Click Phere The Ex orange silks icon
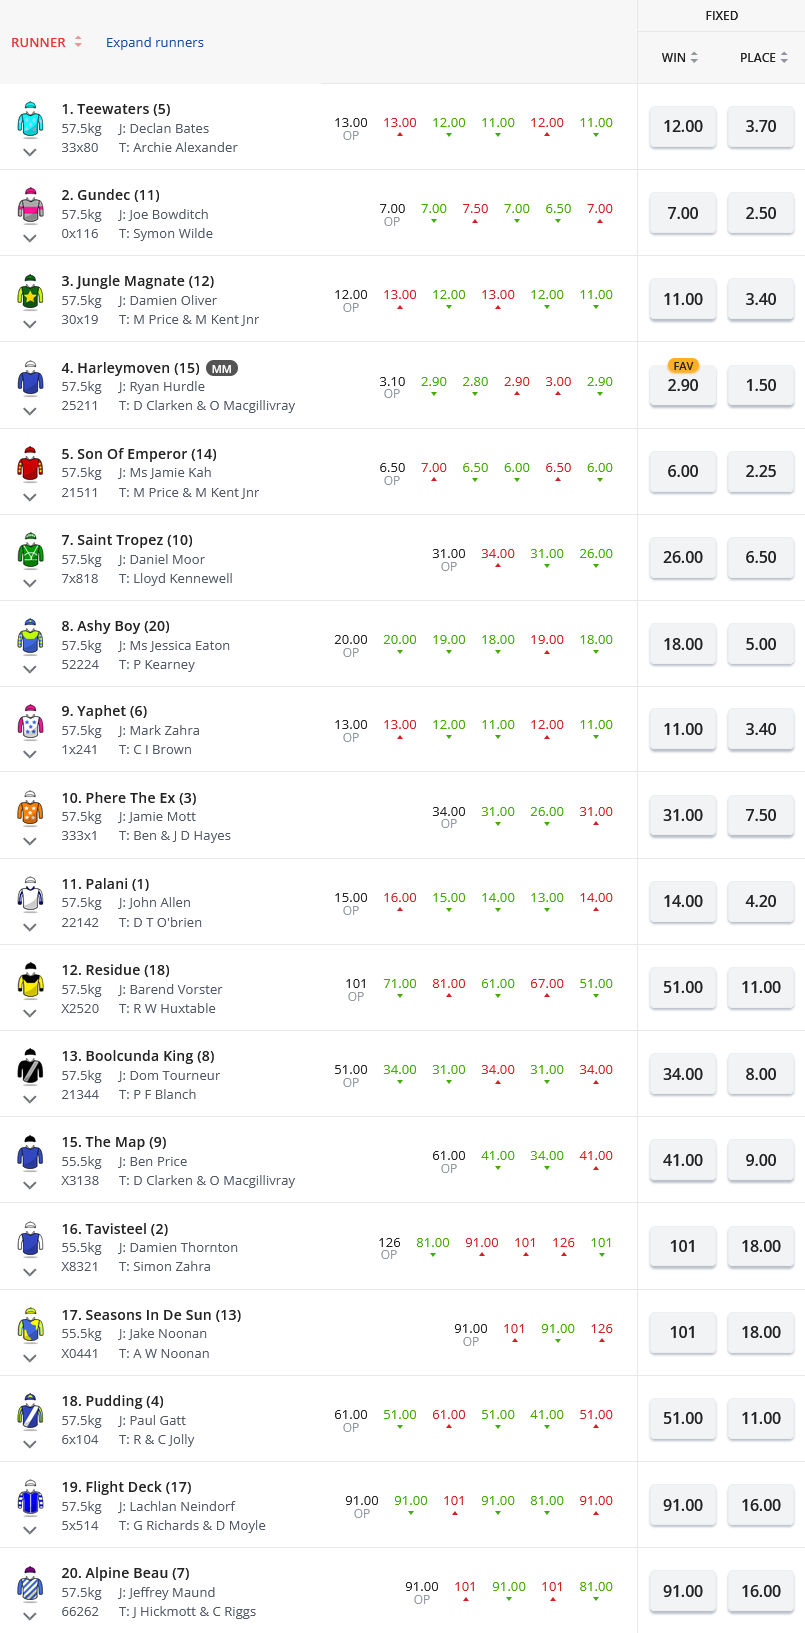This screenshot has width=805, height=1633. 30,808
